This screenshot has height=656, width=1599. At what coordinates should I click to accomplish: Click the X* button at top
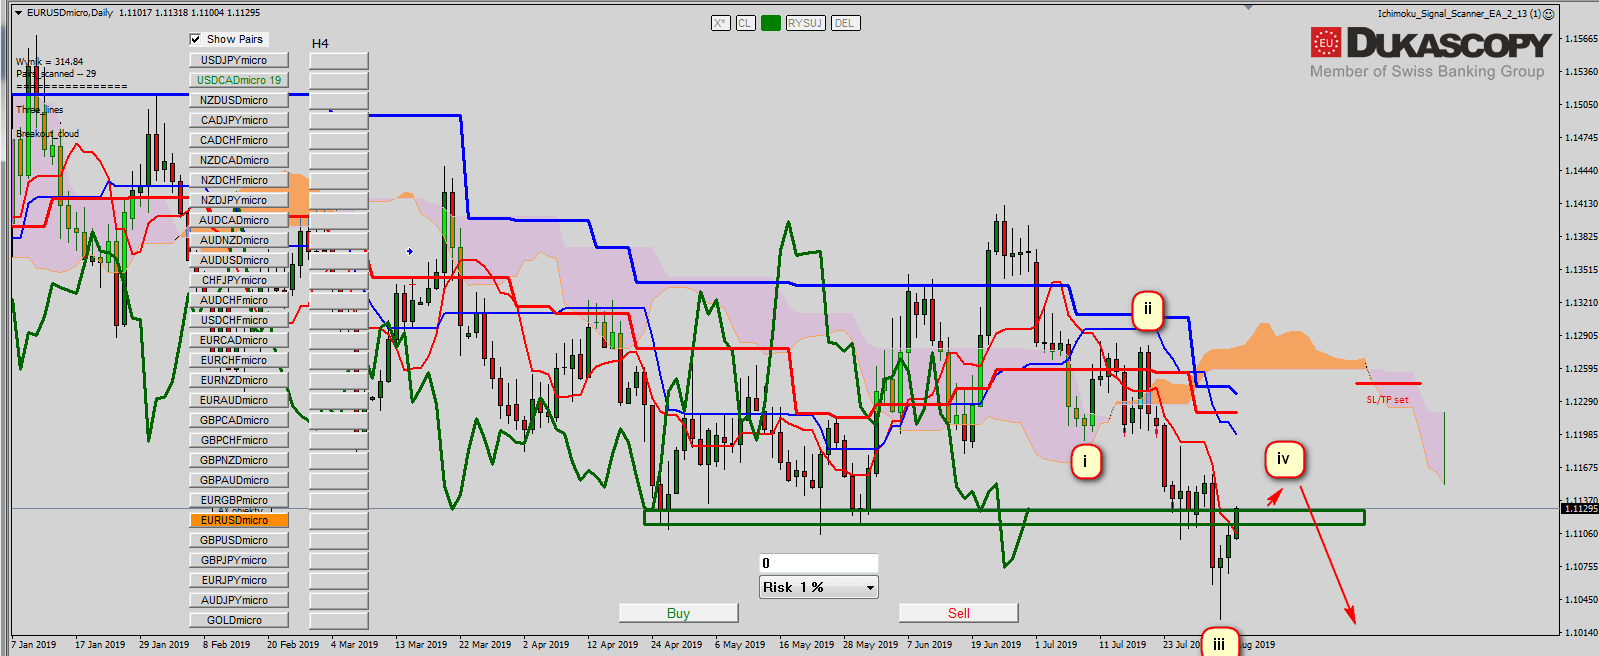(x=720, y=23)
